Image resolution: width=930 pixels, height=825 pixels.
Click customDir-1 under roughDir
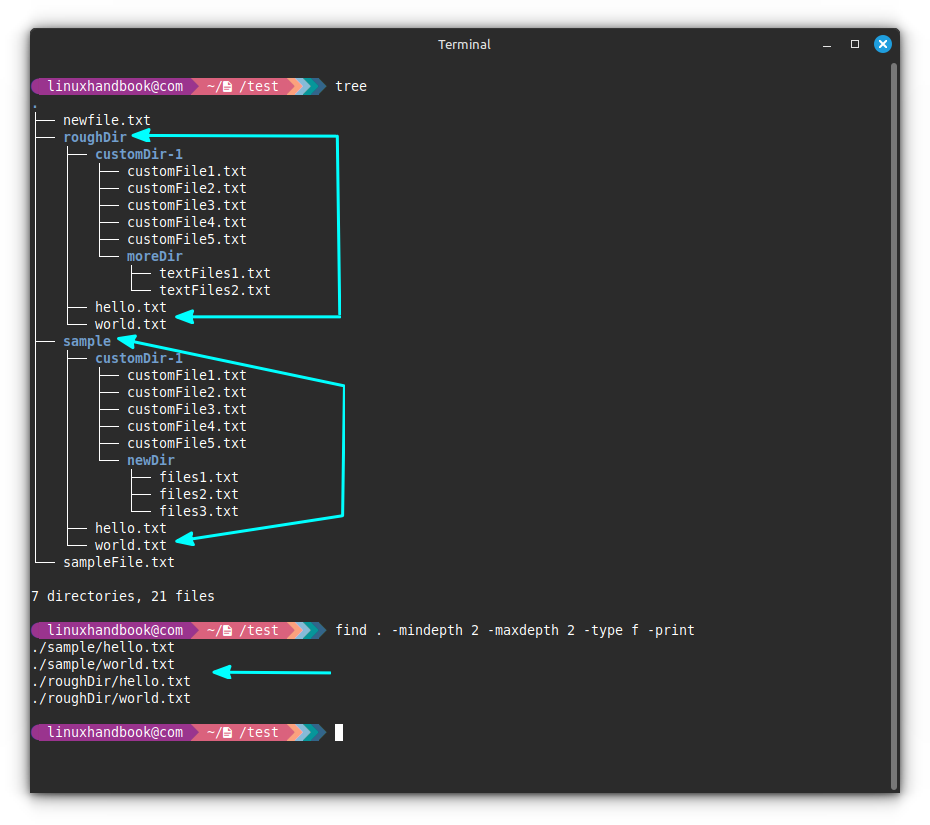[138, 154]
